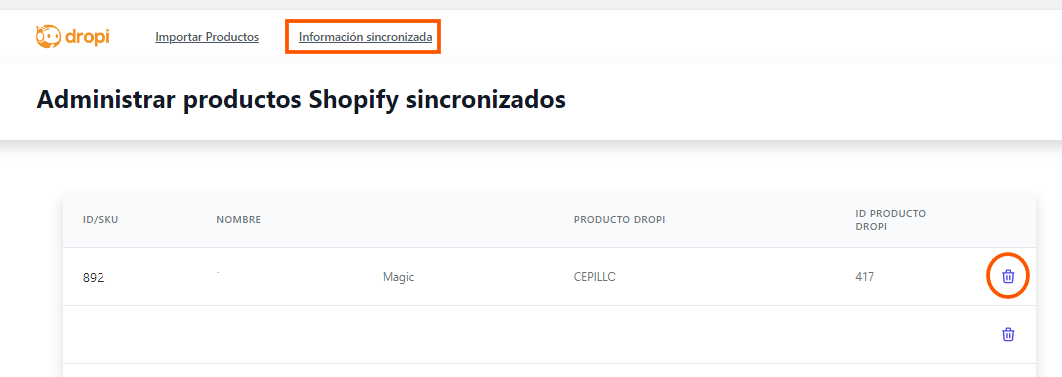Click the orange Dropi owl mascot icon
The image size is (1062, 377).
(48, 37)
